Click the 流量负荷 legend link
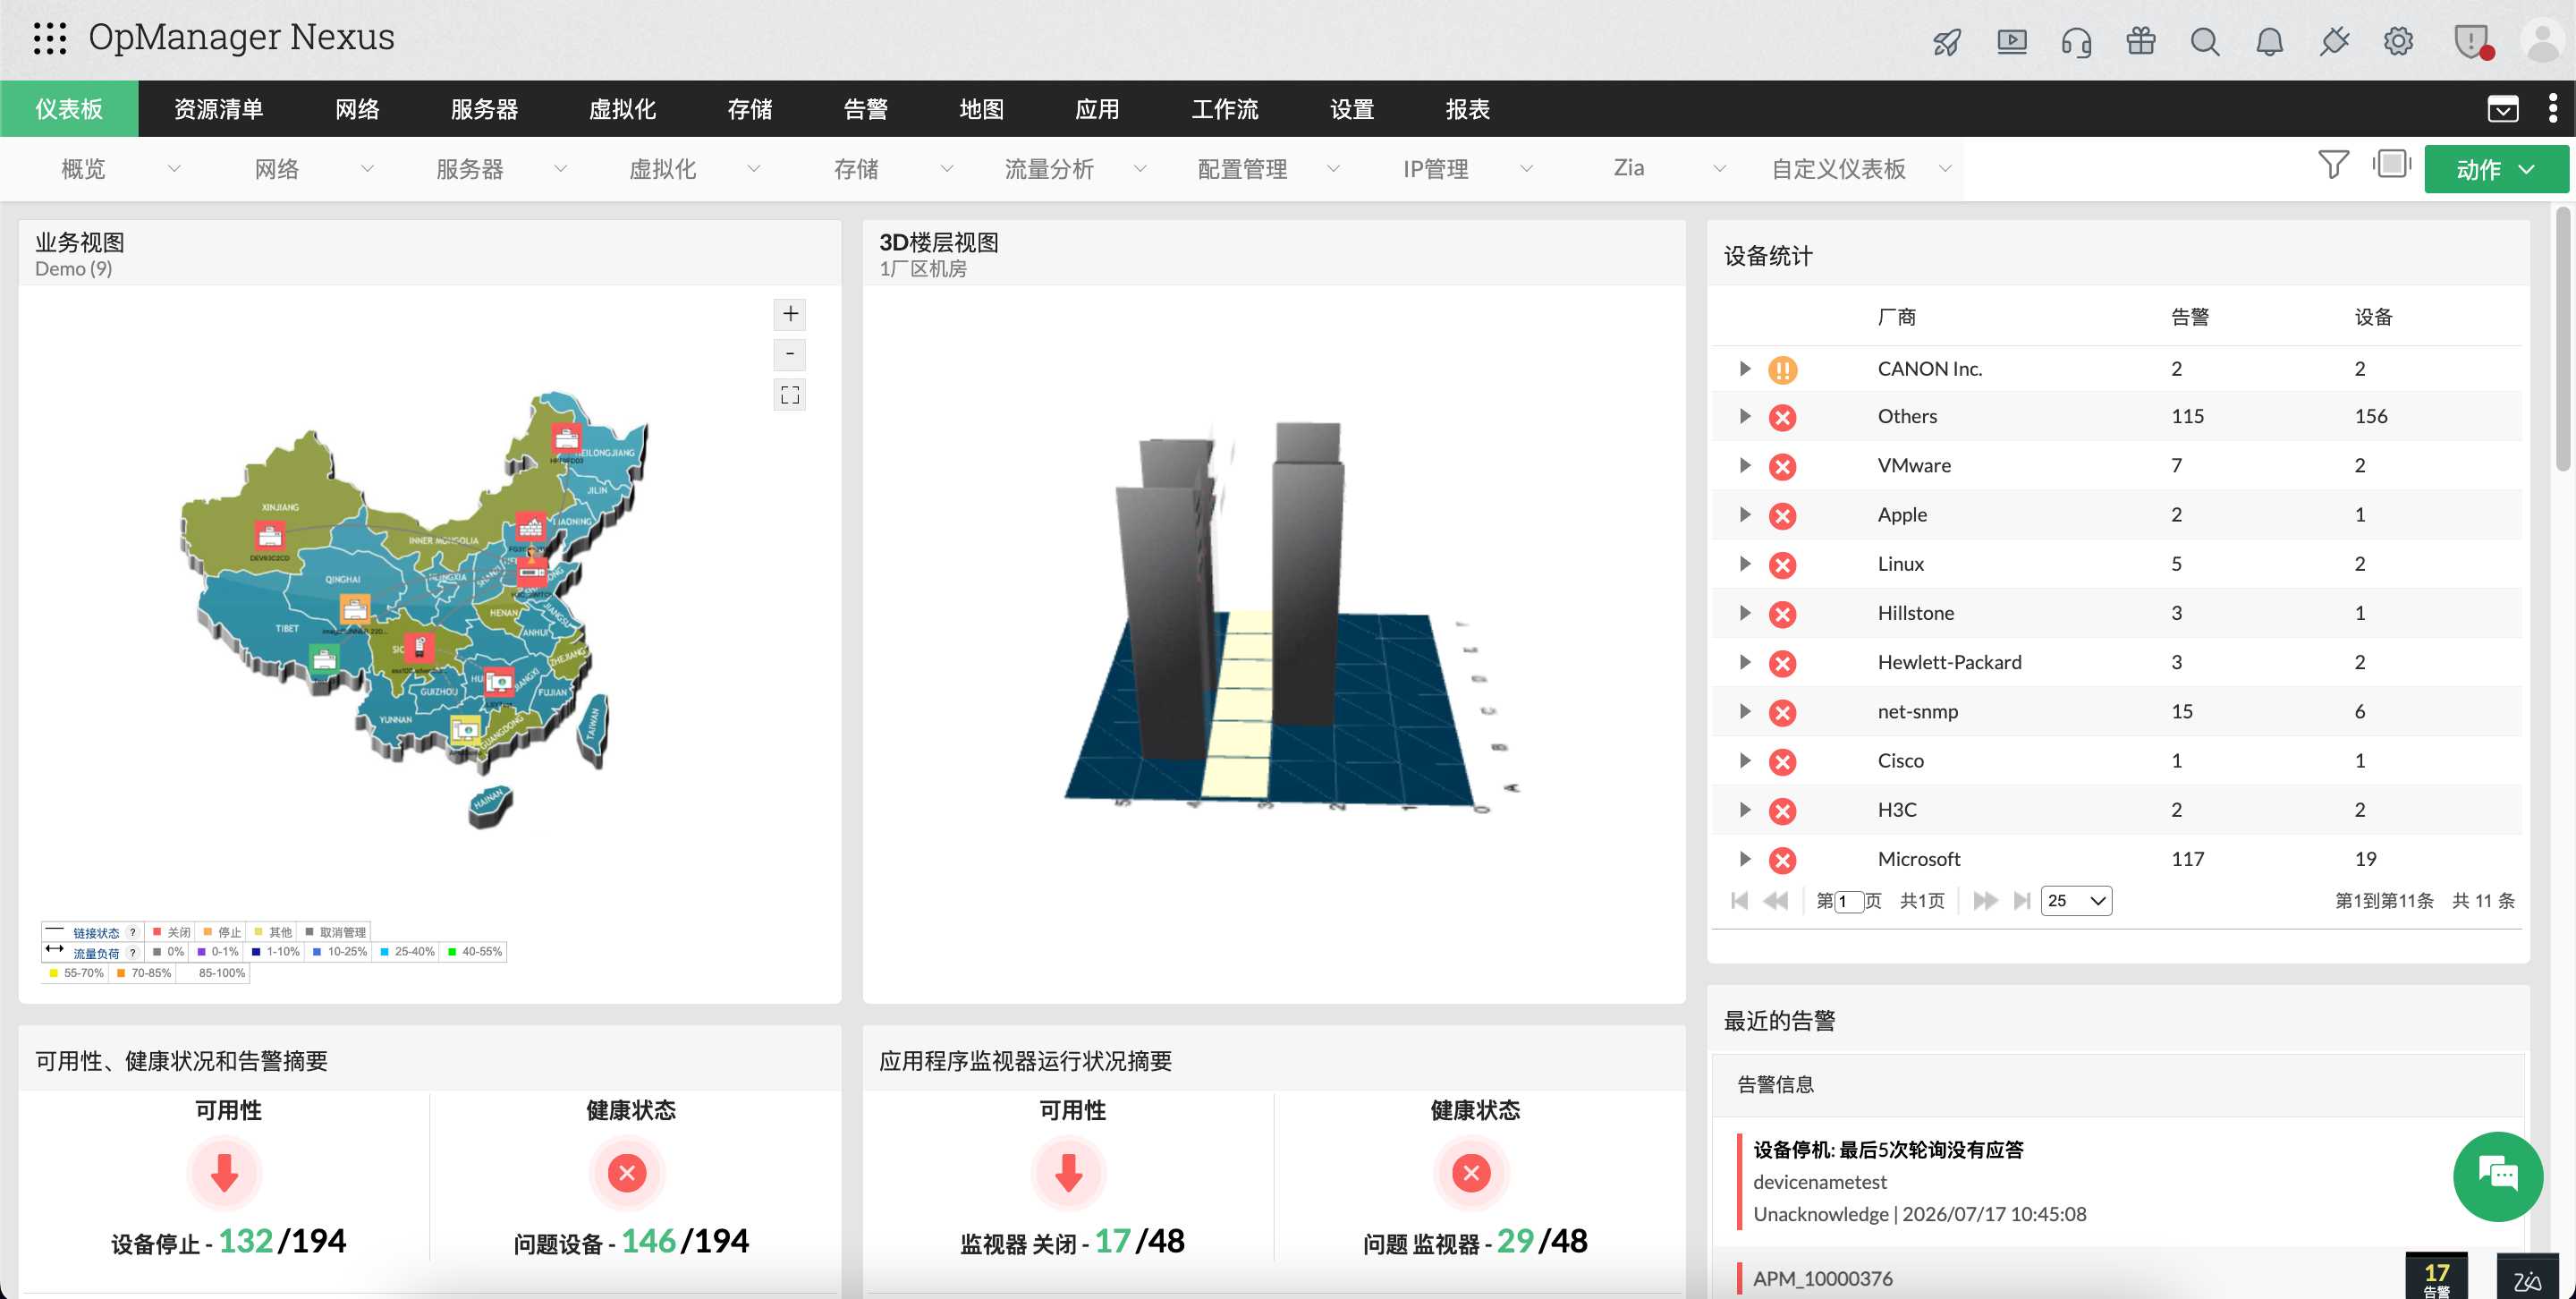Viewport: 2576px width, 1299px height. point(95,953)
